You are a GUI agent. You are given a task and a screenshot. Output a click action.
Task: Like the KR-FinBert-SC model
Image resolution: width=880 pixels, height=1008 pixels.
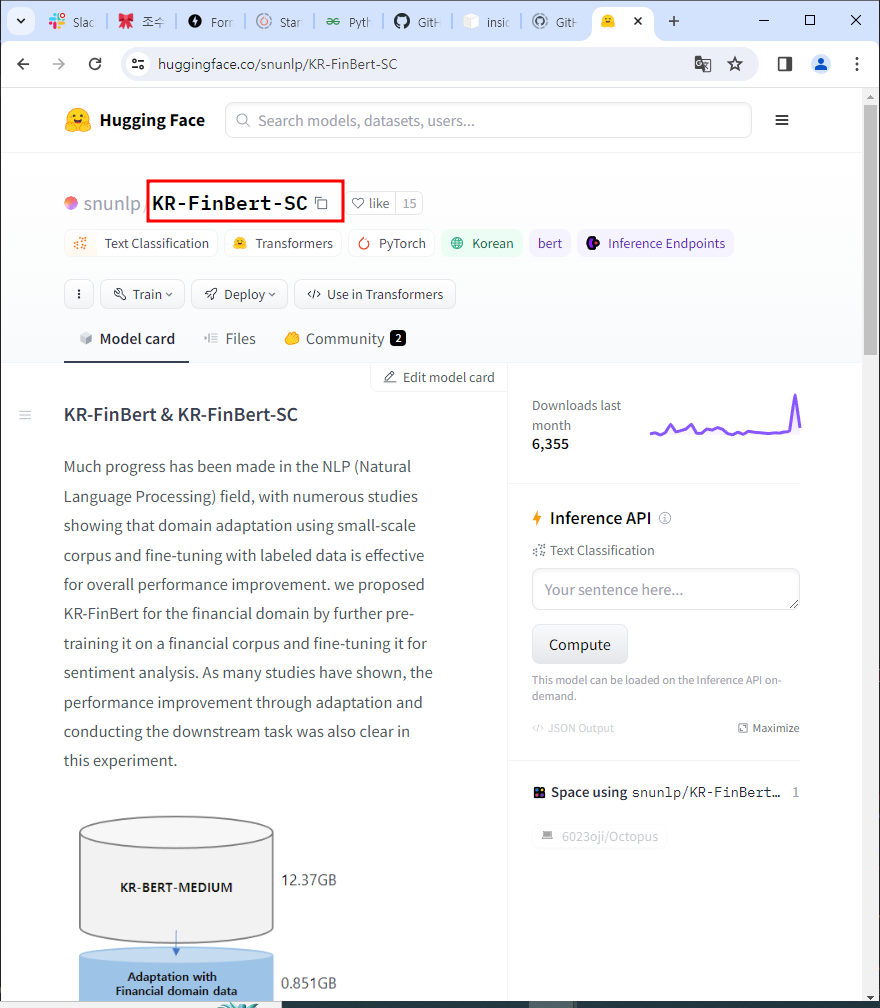[371, 204]
